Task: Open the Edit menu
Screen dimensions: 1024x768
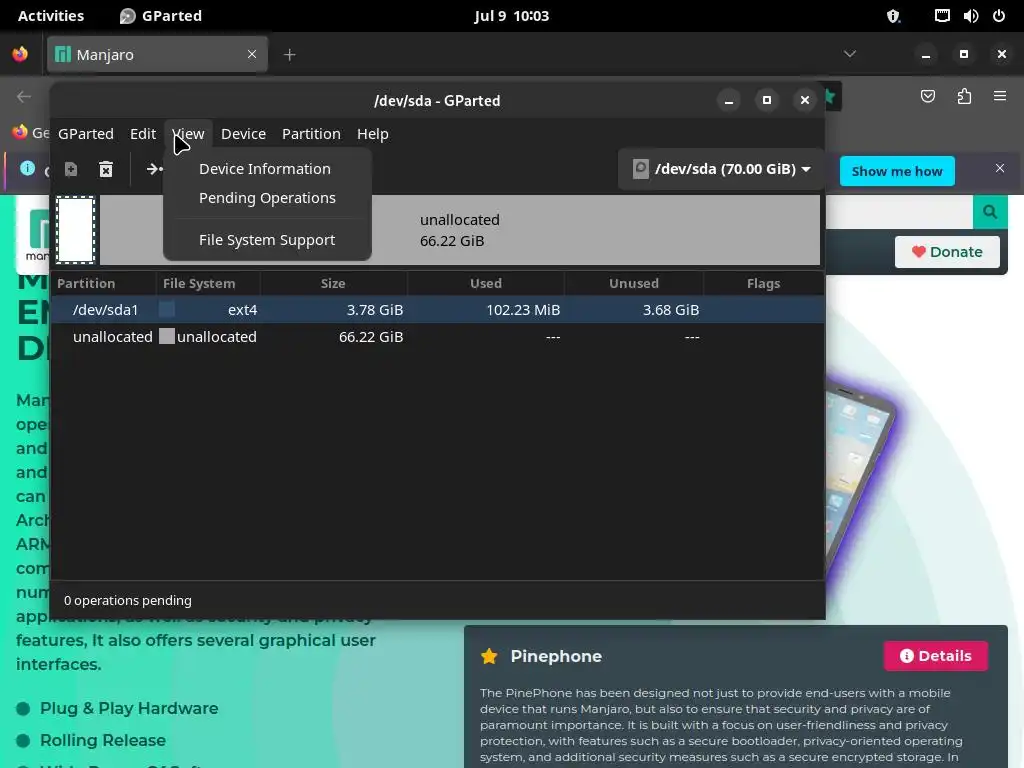Action: (x=143, y=134)
